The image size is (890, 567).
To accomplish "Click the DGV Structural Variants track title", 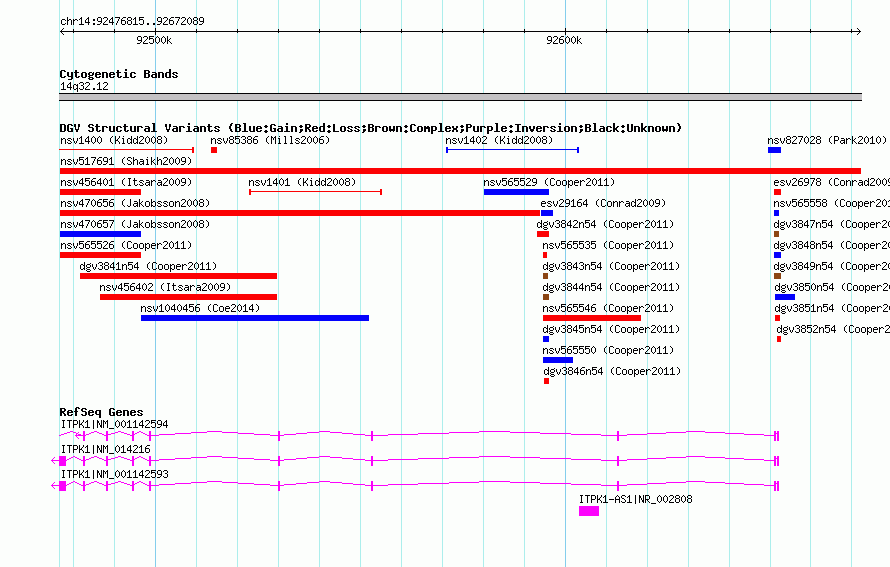I will [371, 128].
